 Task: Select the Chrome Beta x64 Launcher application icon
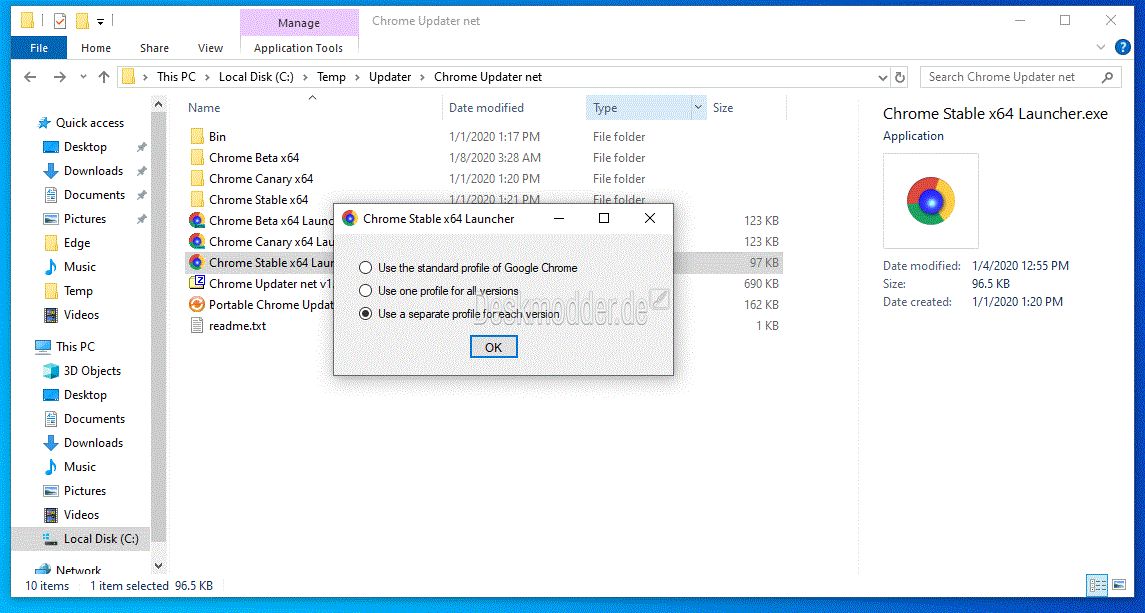(196, 220)
